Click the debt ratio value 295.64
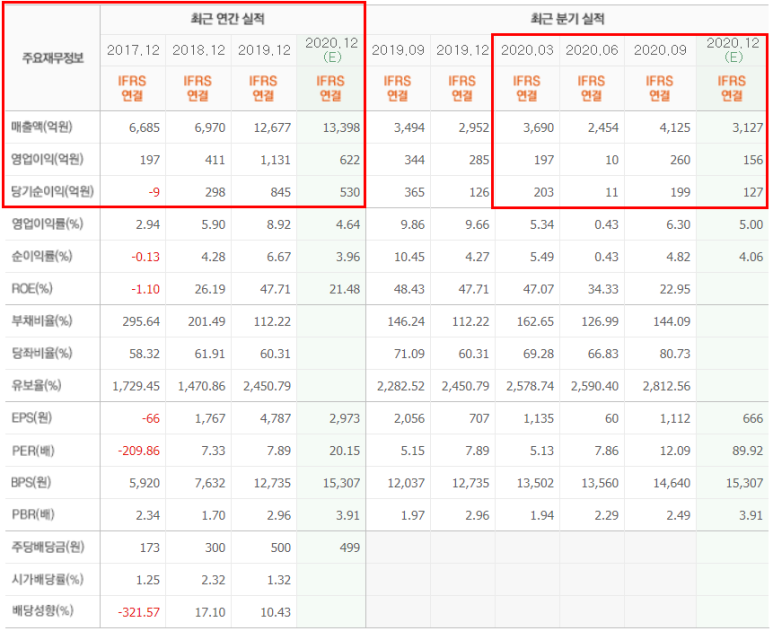The image size is (773, 631). tap(141, 322)
